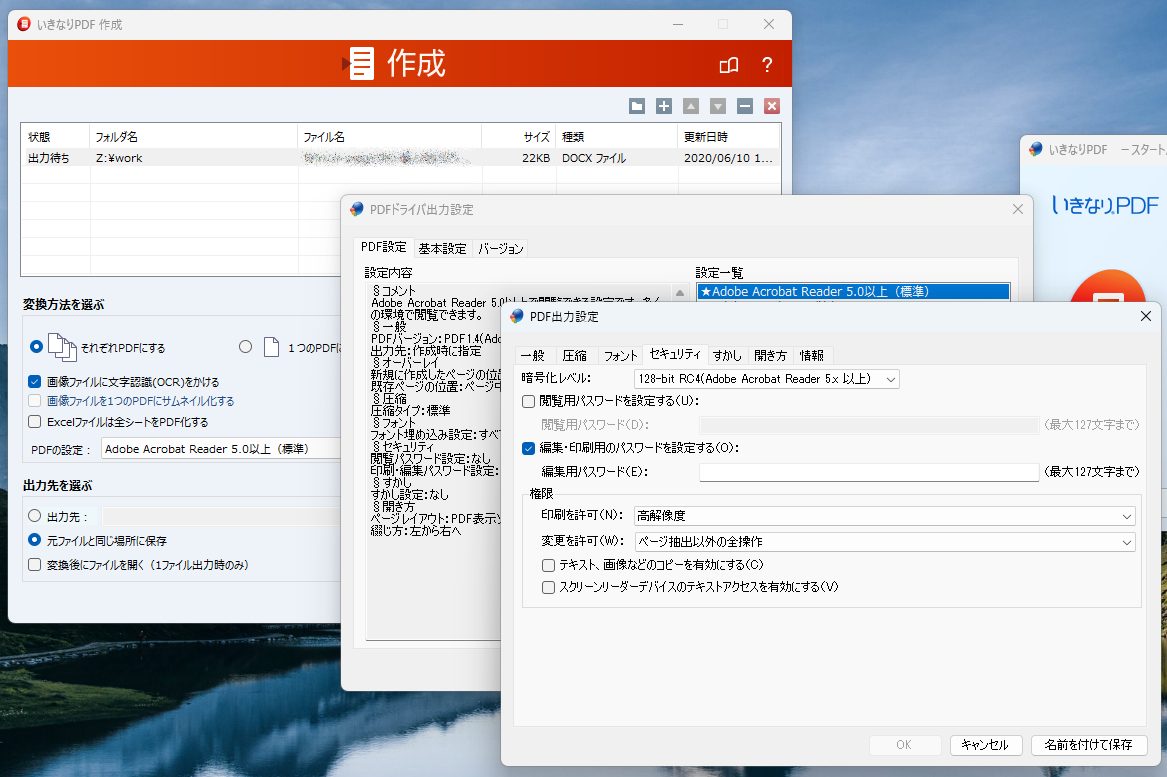Switch to 開き方 tab

[770, 356]
